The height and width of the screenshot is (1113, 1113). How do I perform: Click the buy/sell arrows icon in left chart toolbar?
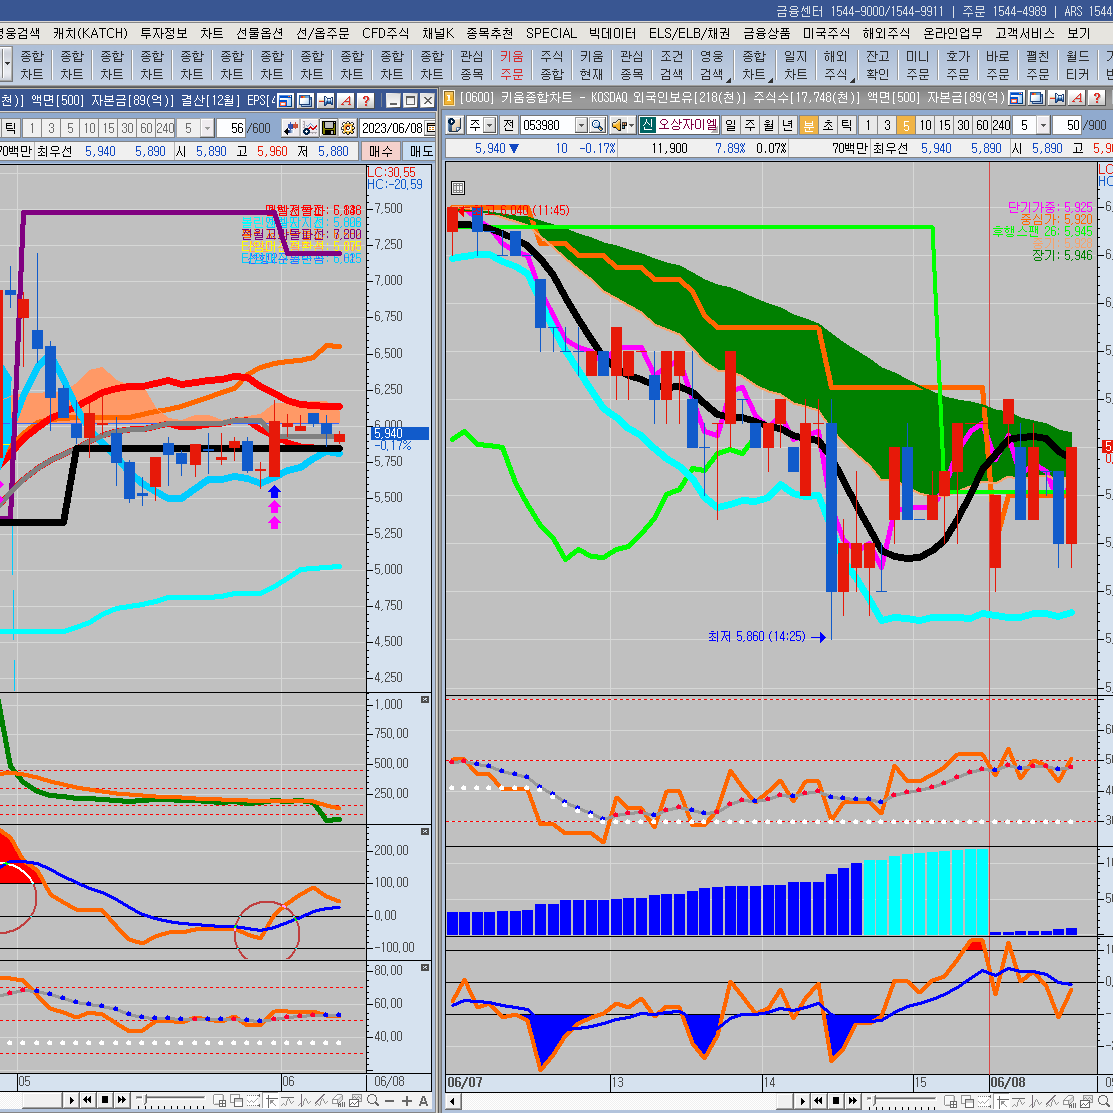pyautogui.click(x=290, y=128)
